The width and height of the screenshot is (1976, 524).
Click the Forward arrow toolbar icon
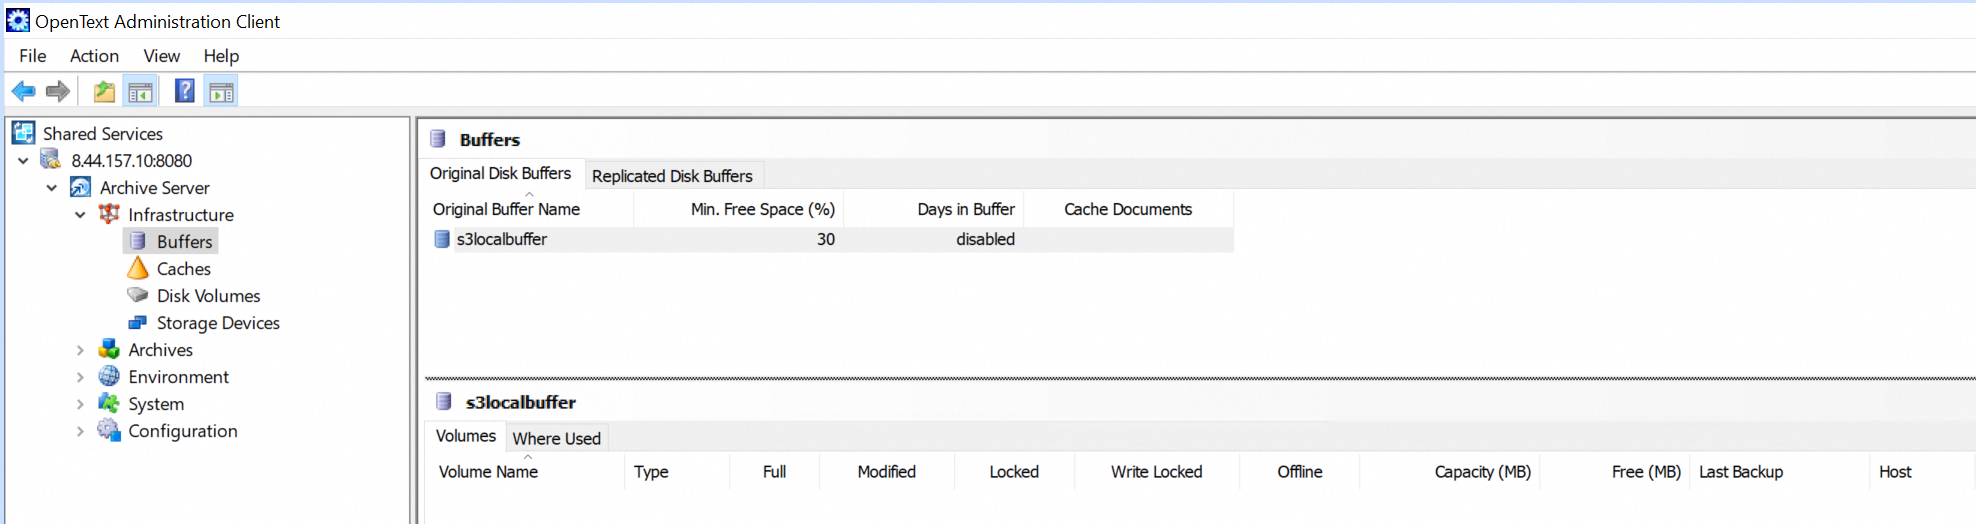click(58, 92)
